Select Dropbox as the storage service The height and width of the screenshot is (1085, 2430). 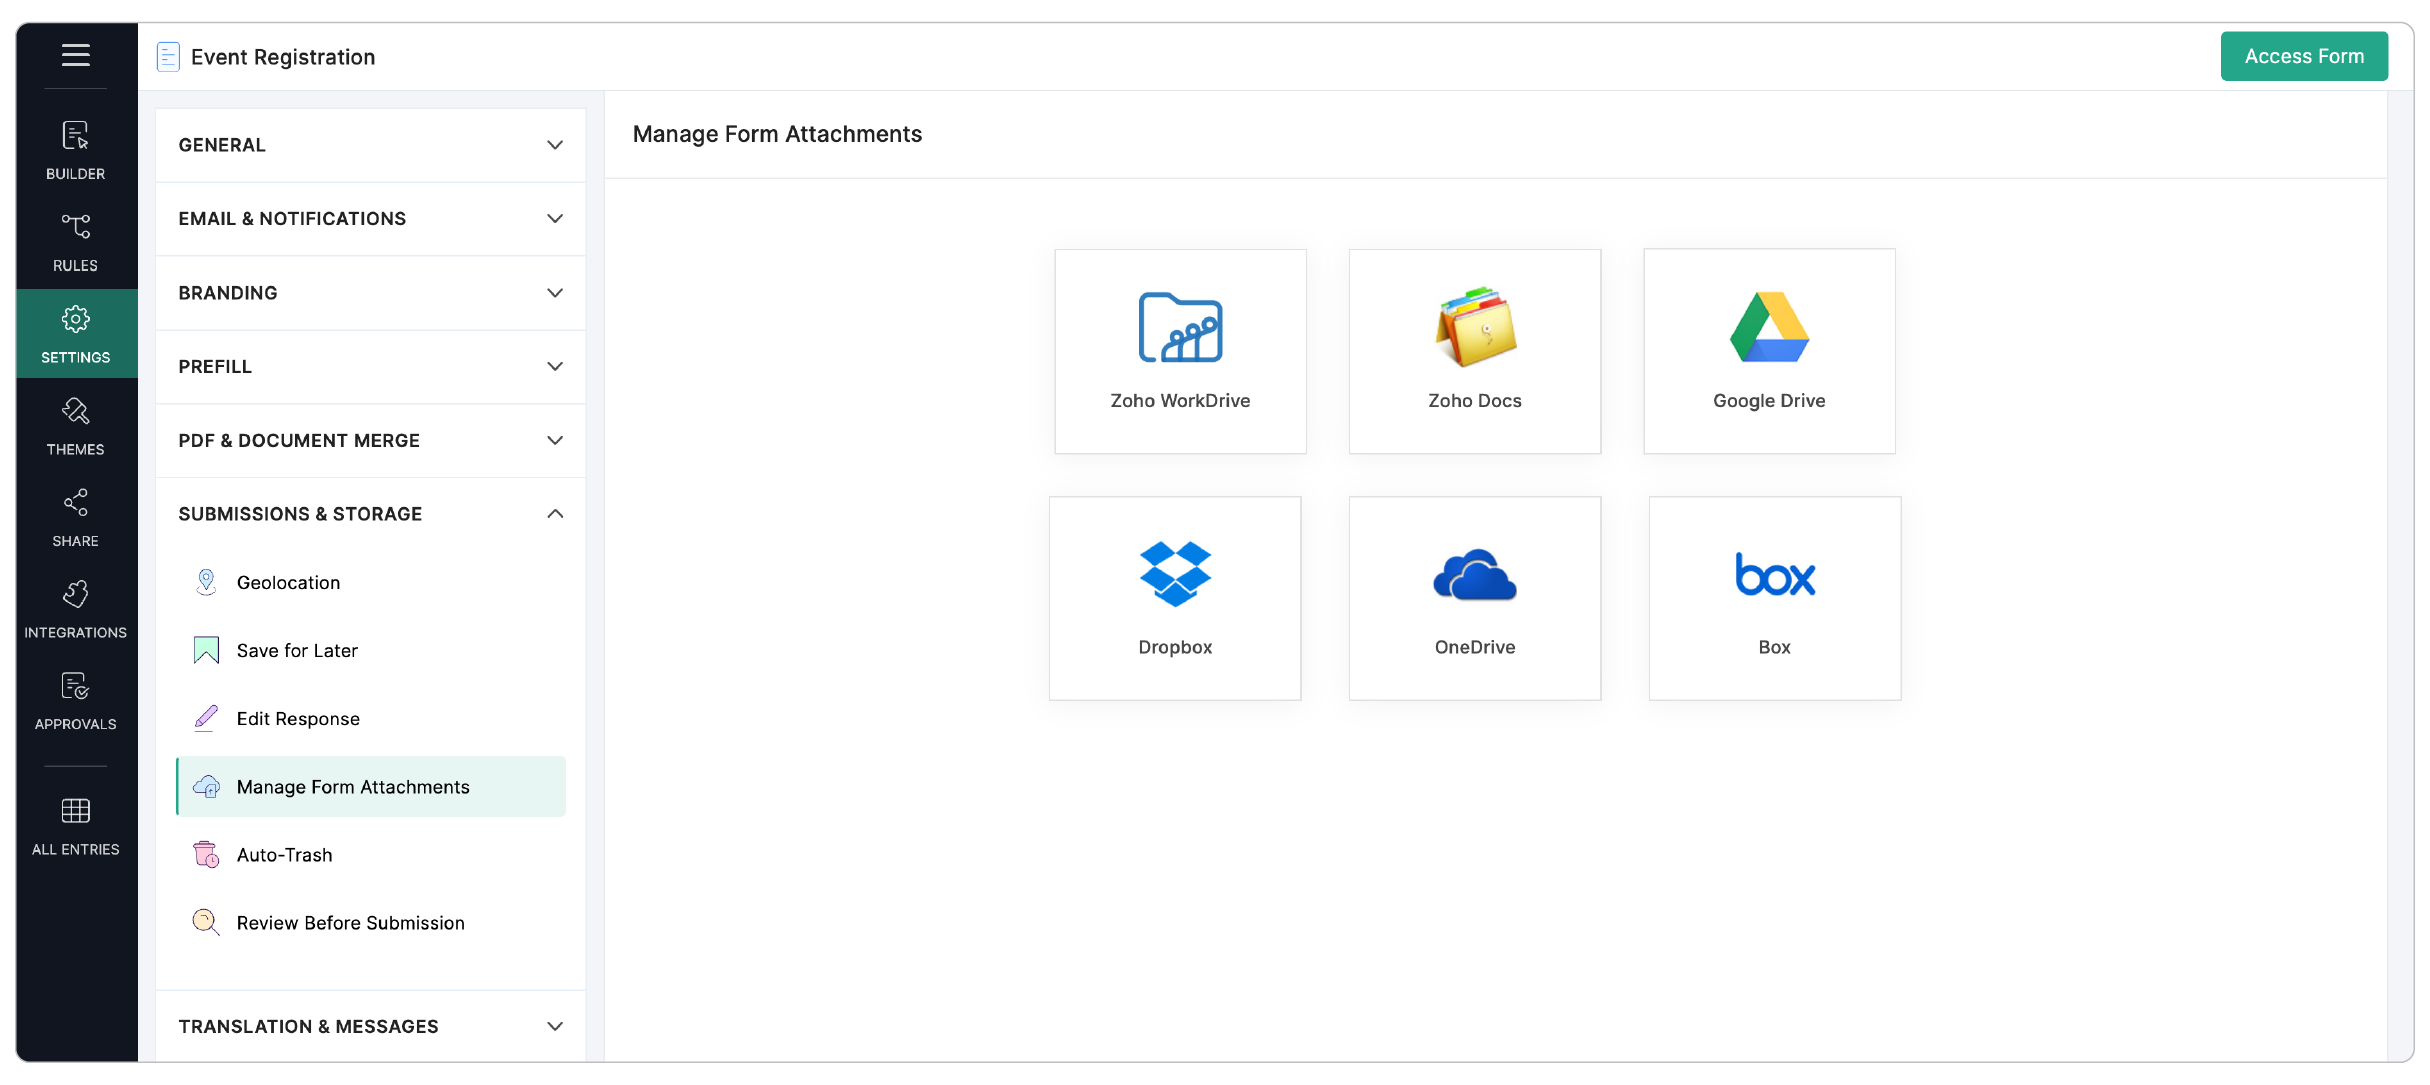coord(1174,597)
